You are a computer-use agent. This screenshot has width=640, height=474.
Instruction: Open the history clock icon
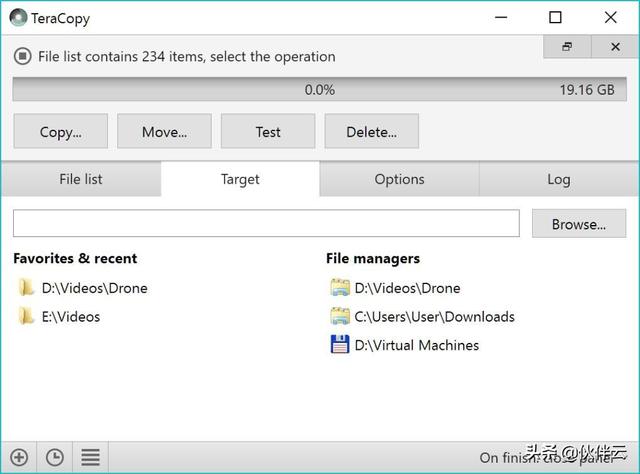(54, 457)
